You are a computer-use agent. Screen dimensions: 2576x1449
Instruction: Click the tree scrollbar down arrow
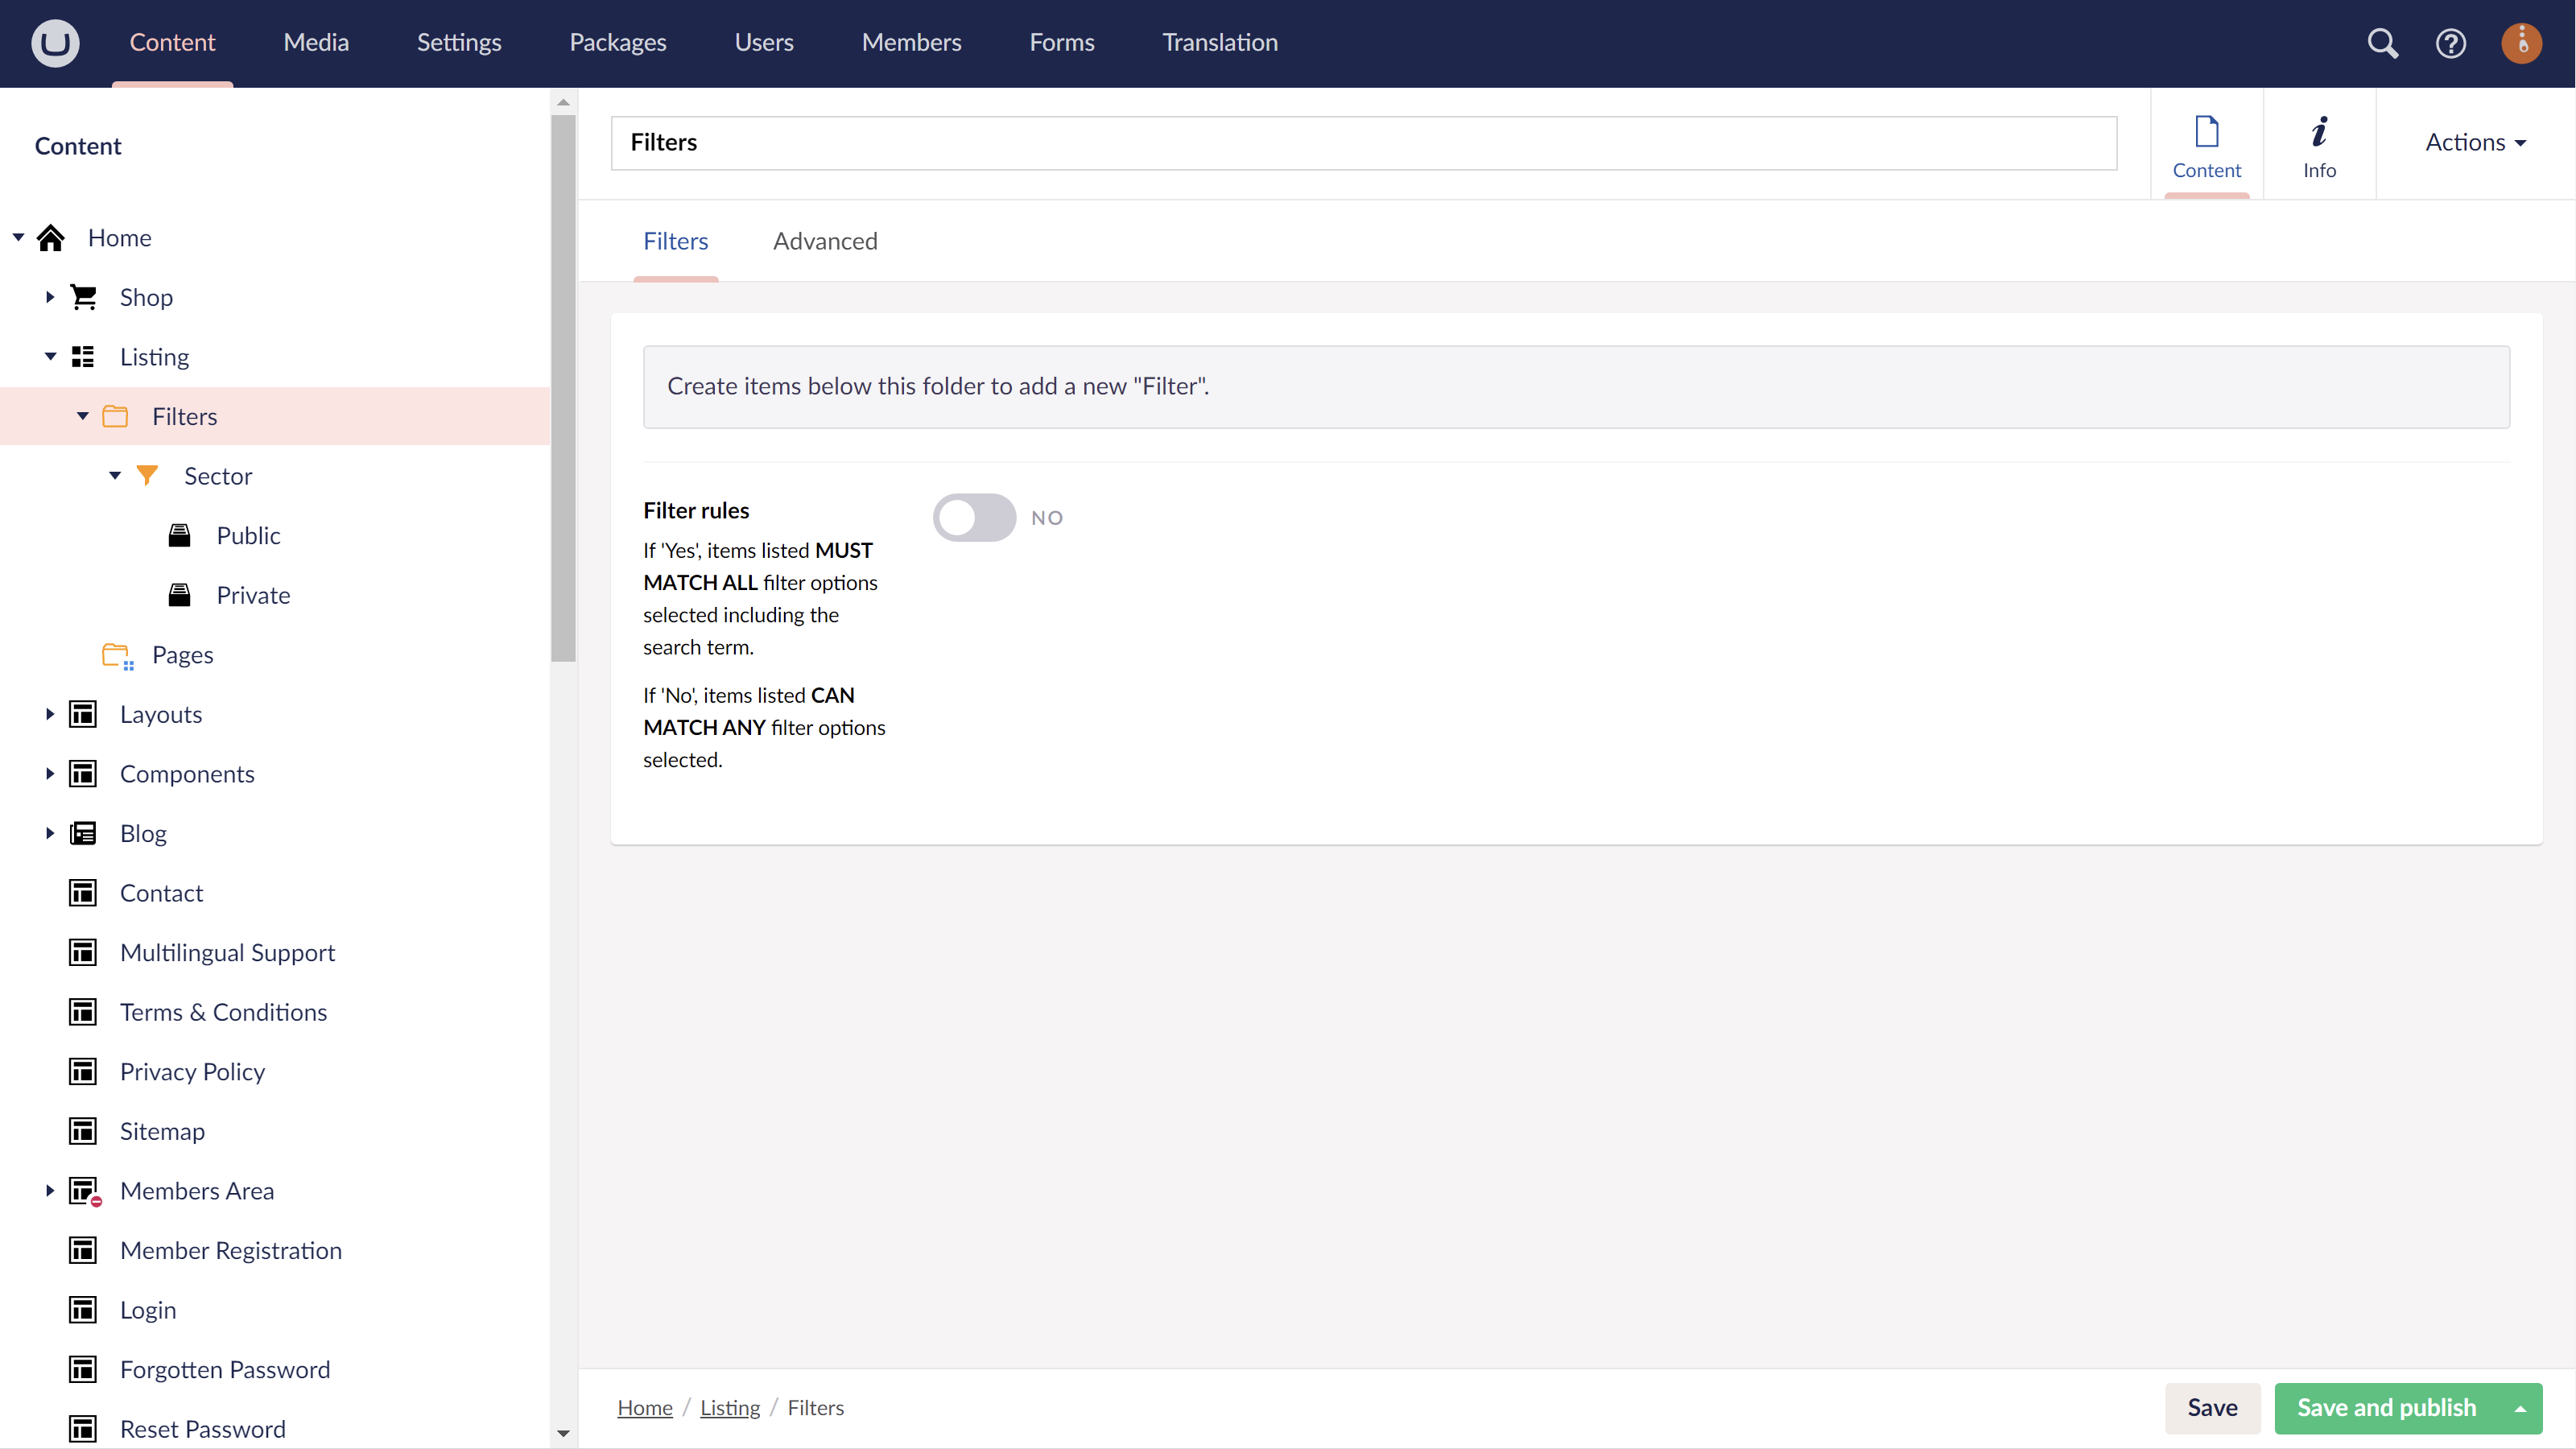(x=563, y=1434)
